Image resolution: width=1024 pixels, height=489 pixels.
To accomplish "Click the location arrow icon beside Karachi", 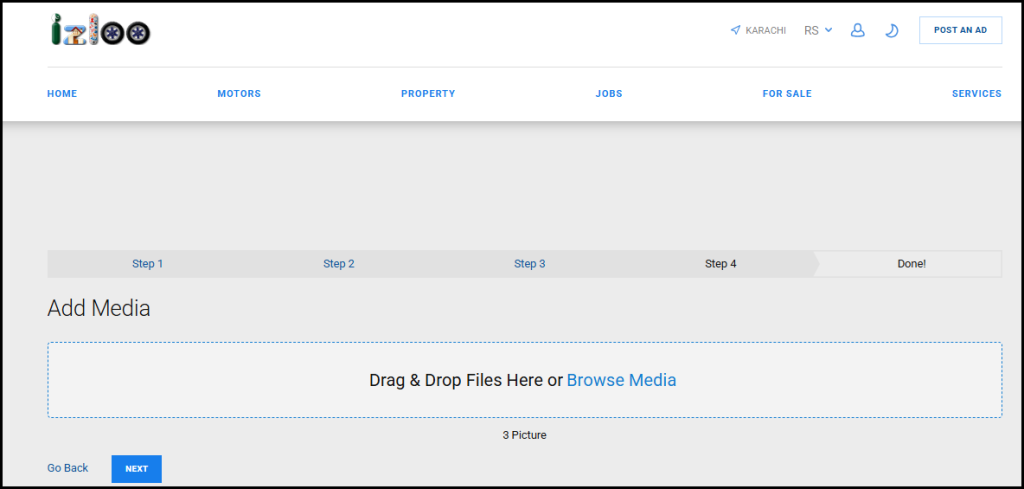I will [x=735, y=31].
